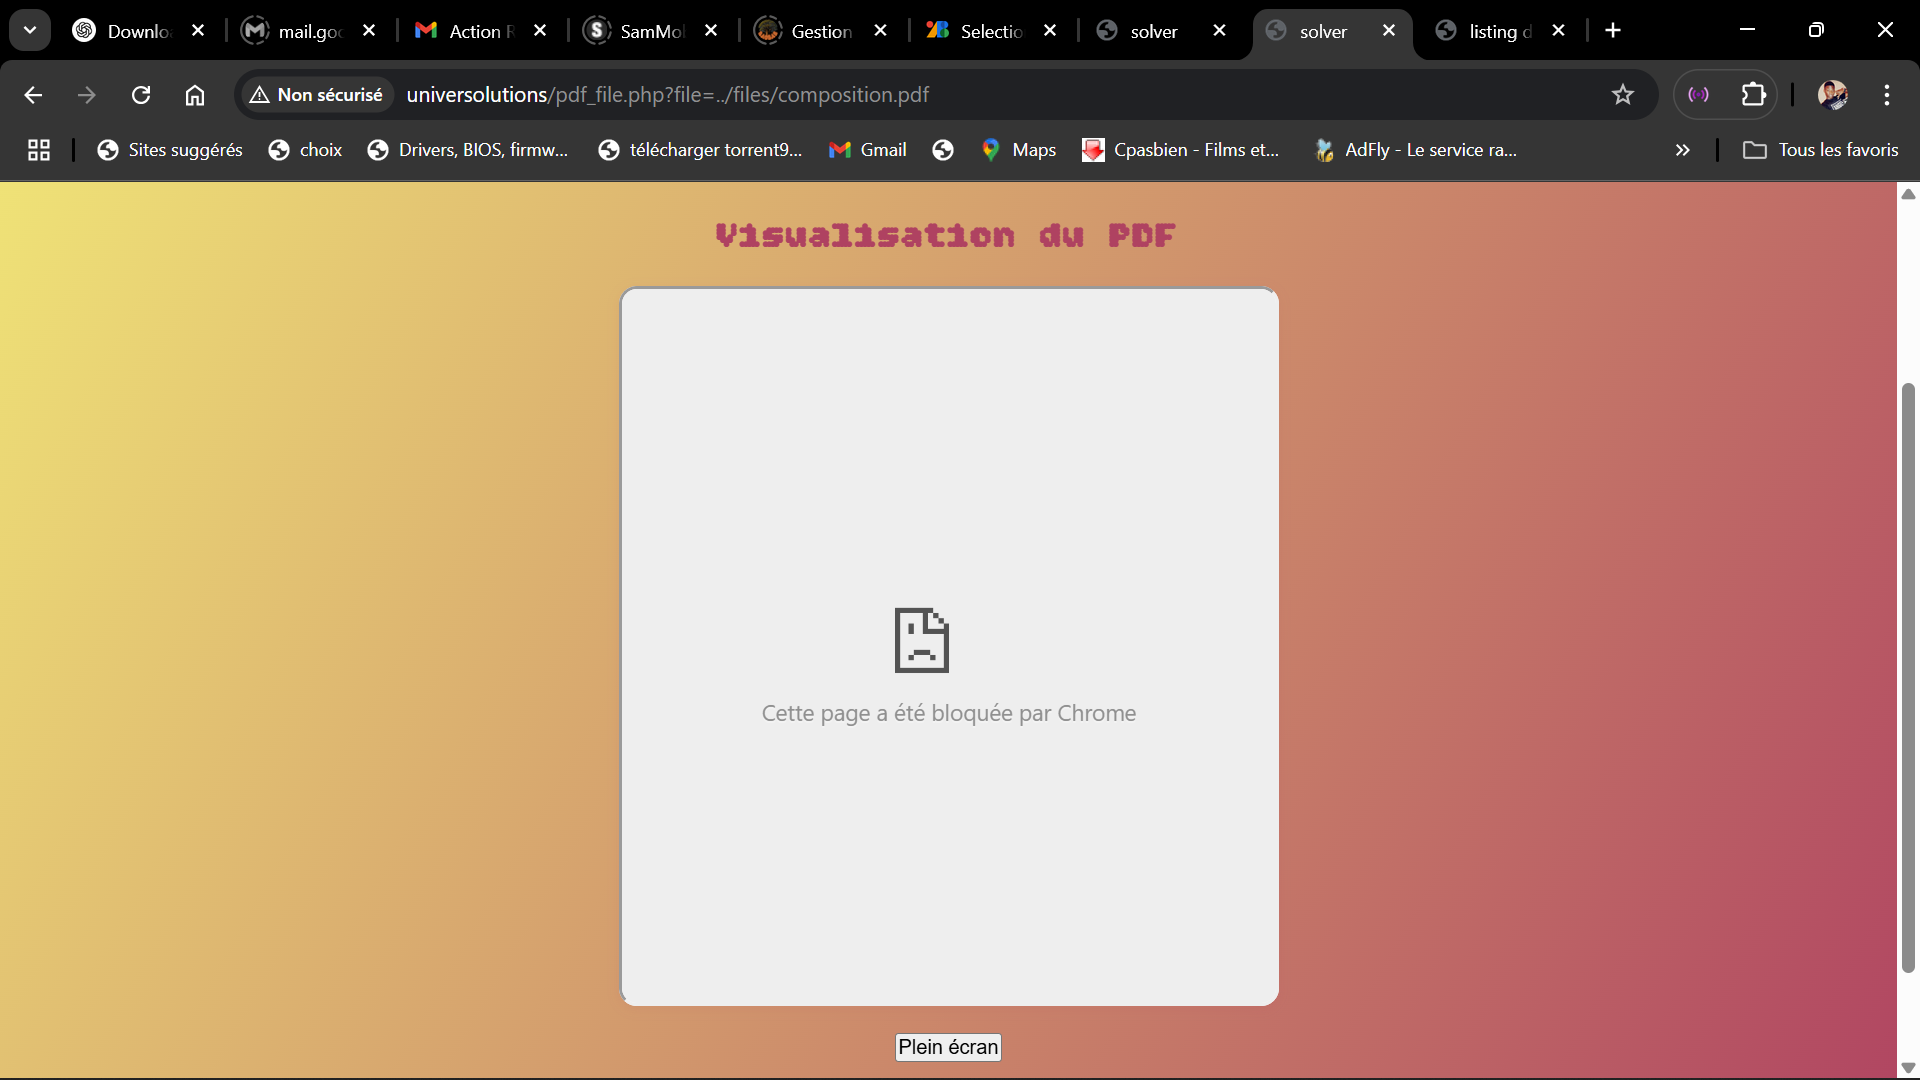The image size is (1920, 1080).
Task: Open Chrome three-dot menu
Action: 1887,95
